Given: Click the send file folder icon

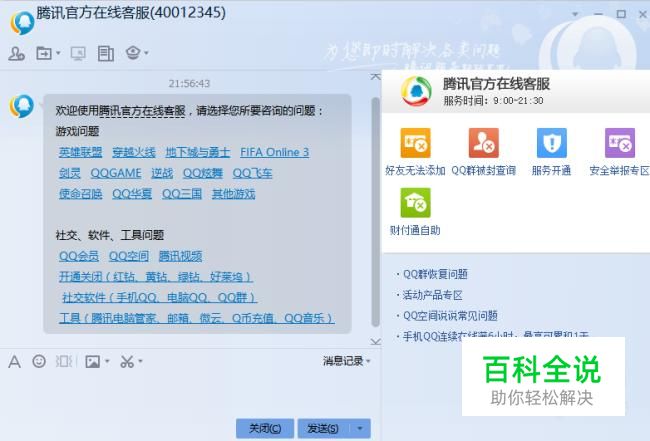Looking at the screenshot, I should 44,53.
